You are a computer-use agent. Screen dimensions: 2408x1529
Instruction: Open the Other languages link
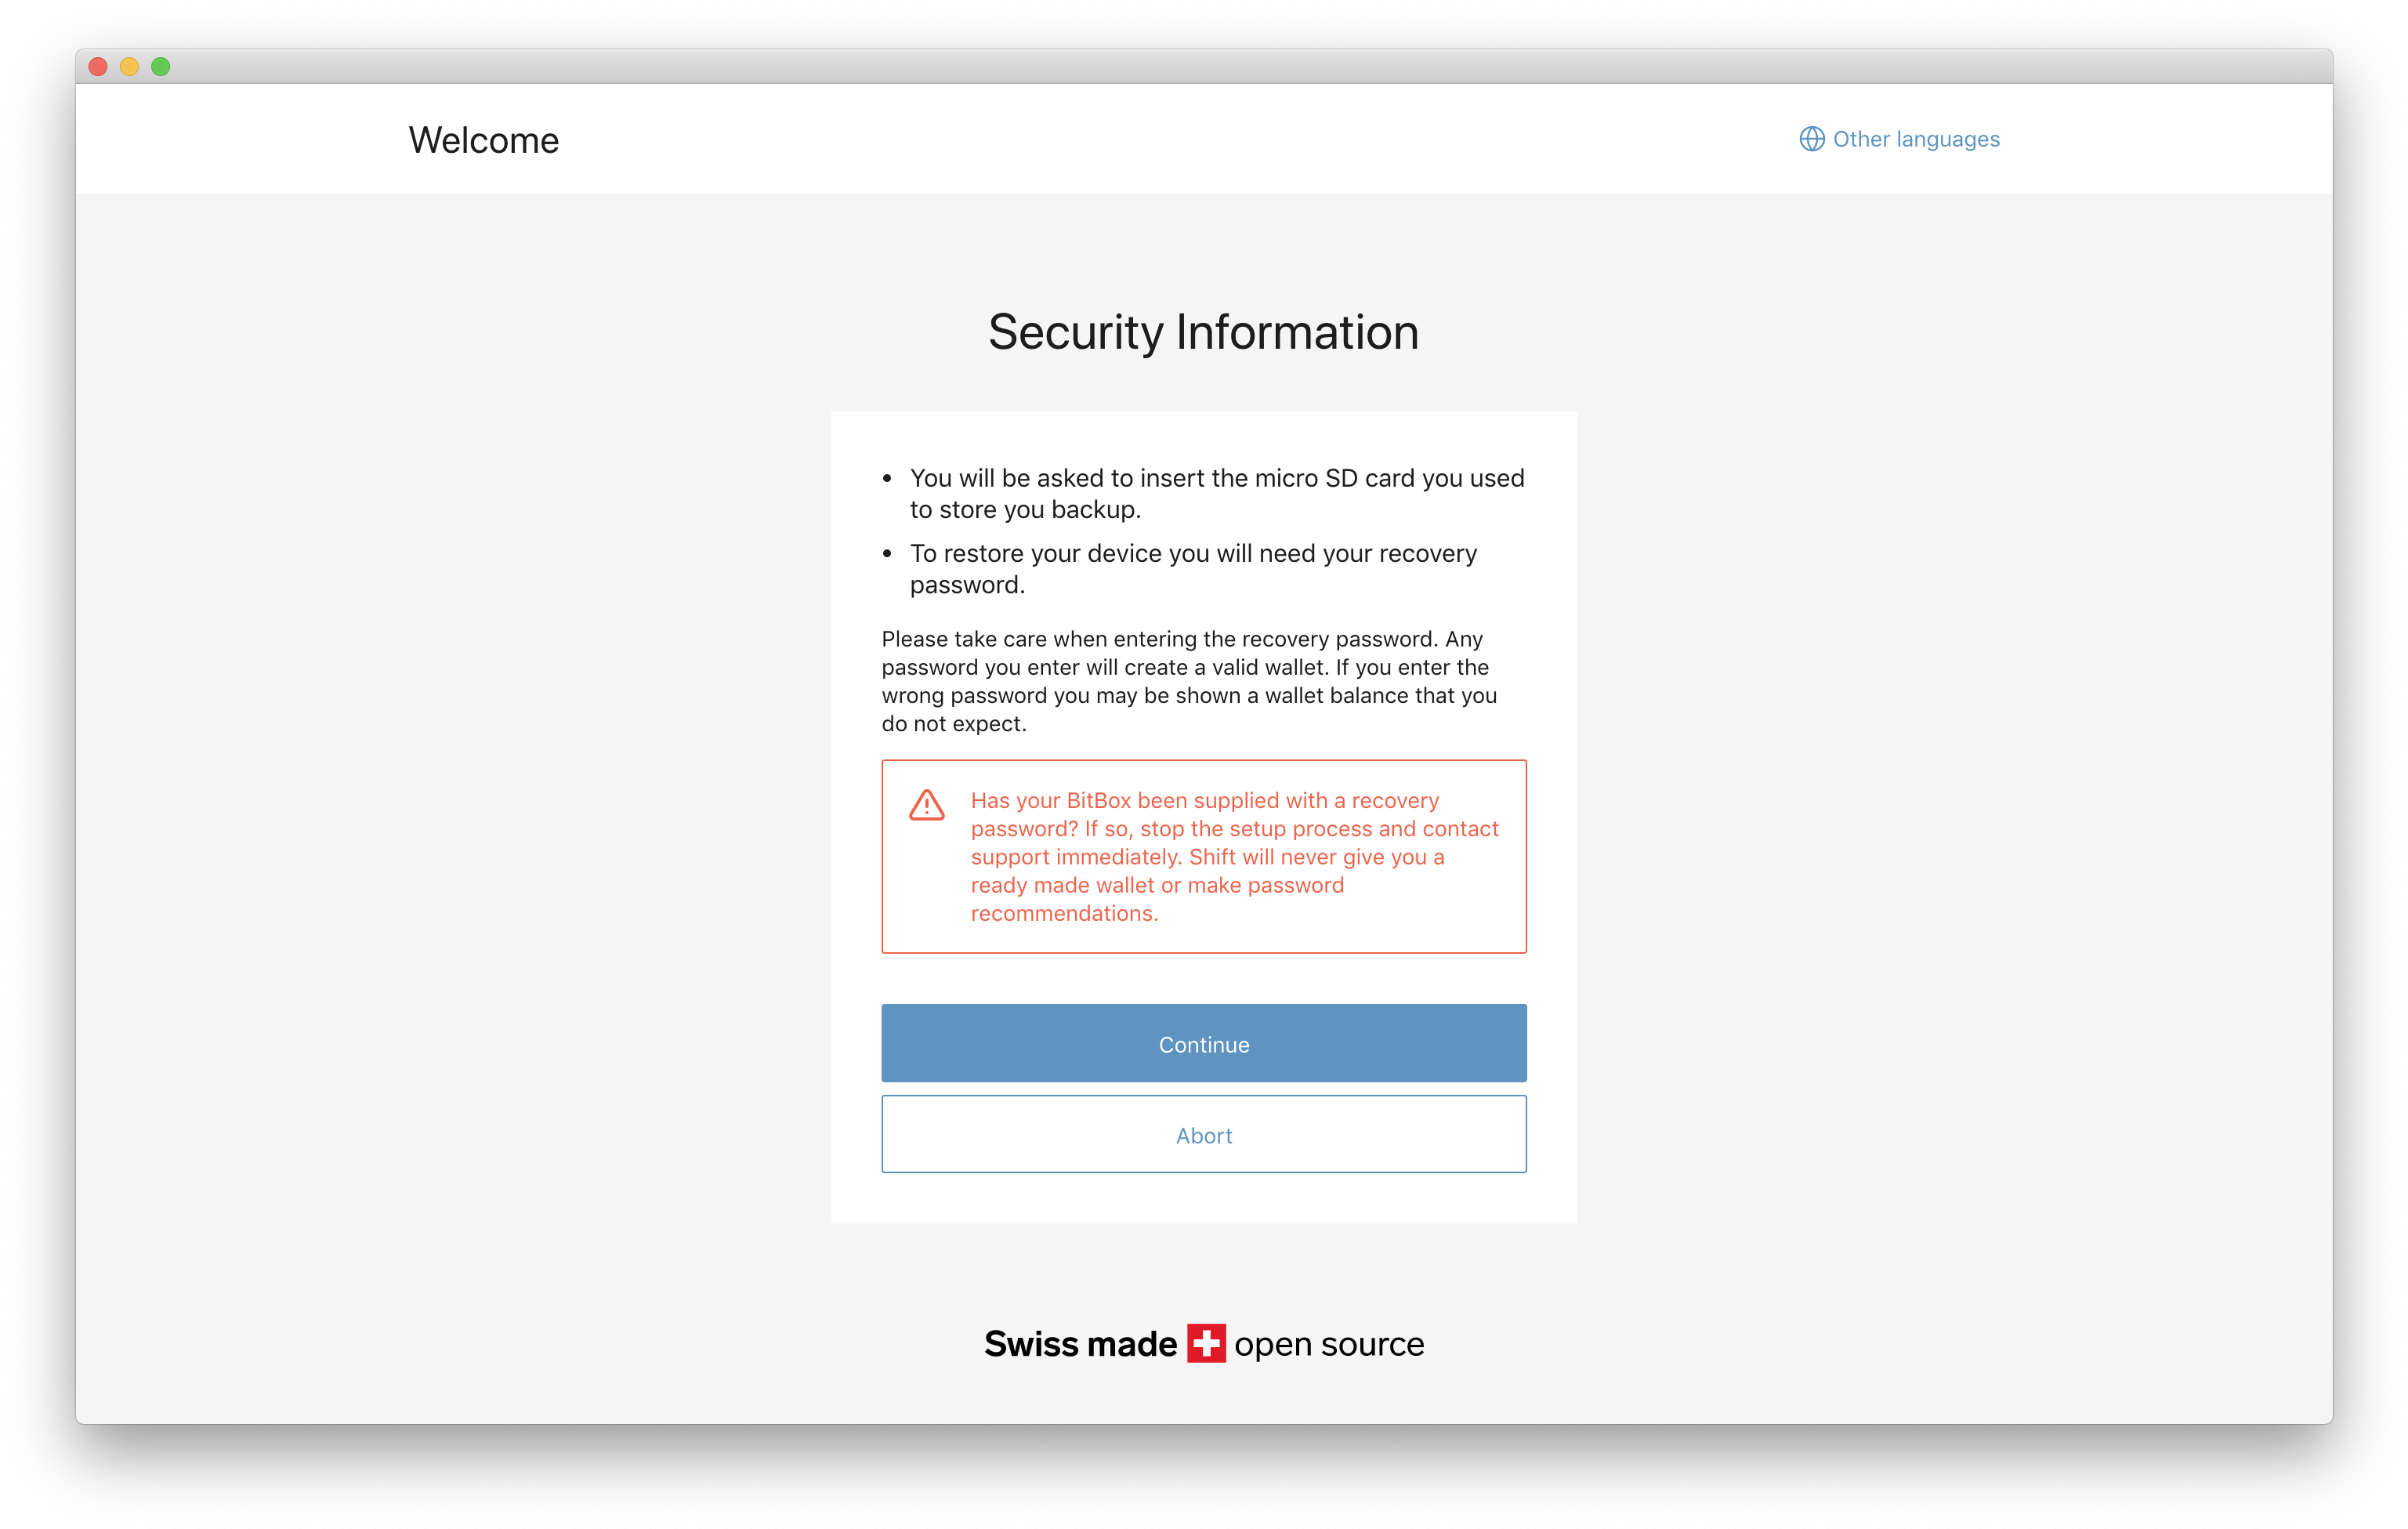pyautogui.click(x=1899, y=139)
